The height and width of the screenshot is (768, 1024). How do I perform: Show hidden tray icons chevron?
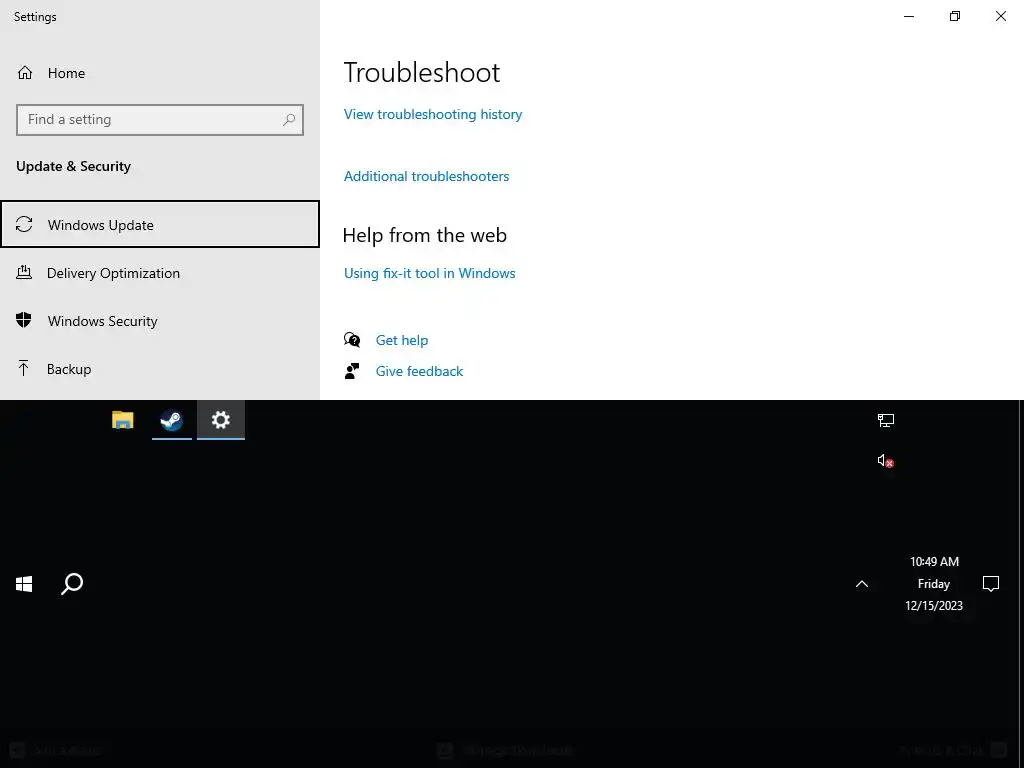[x=862, y=584]
